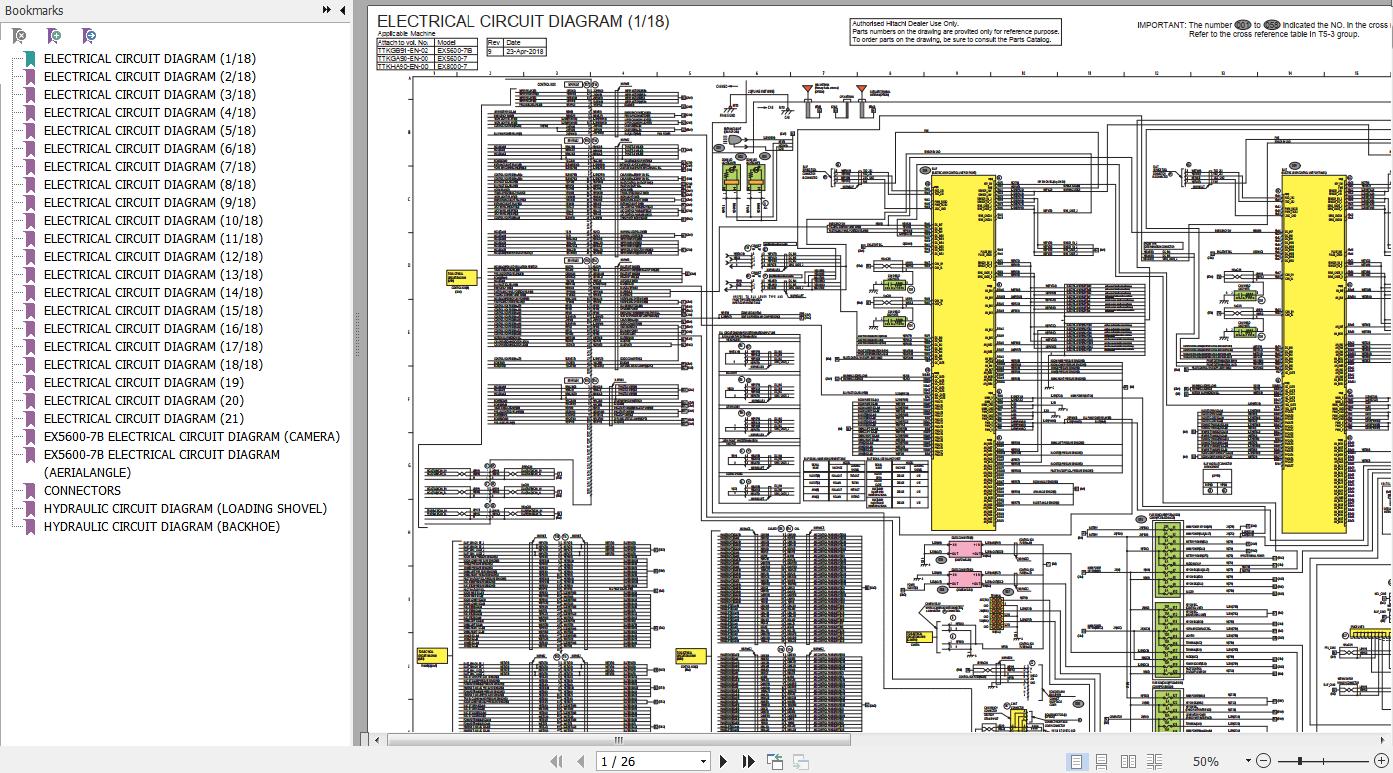Enable continuous page layout
Viewport: 1393px width, 773px height.
coord(1101,761)
